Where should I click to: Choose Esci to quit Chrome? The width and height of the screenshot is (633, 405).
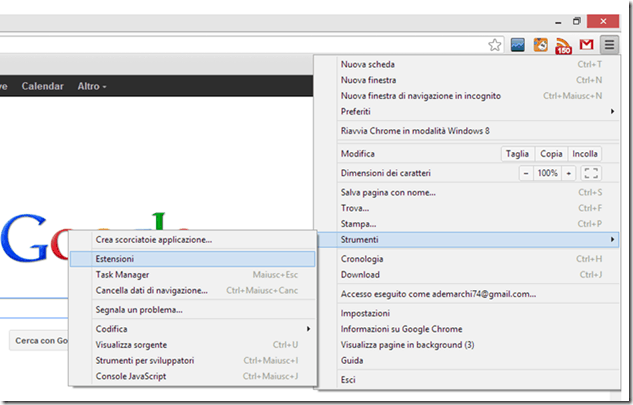(x=478, y=380)
